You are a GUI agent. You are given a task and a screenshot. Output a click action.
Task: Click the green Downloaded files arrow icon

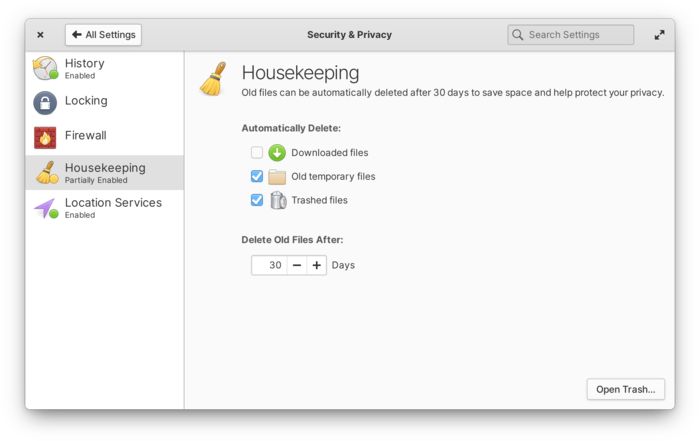click(277, 153)
